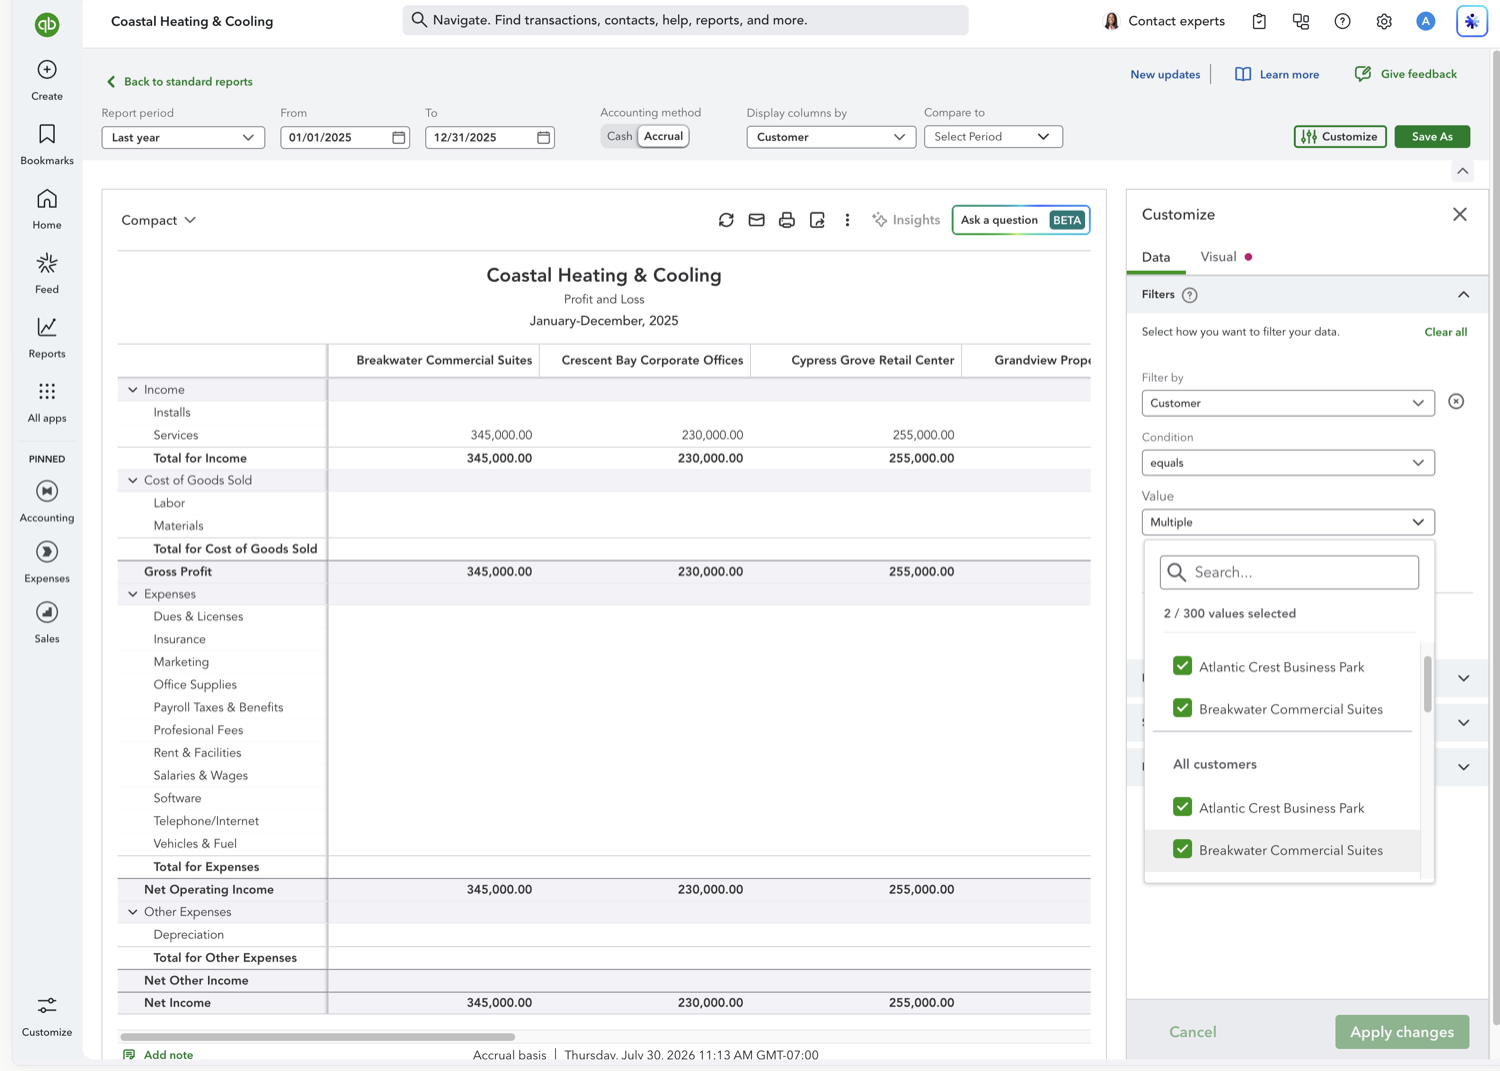Open the header icon beside the clipboard
The width and height of the screenshot is (1500, 1071).
point(1301,21)
